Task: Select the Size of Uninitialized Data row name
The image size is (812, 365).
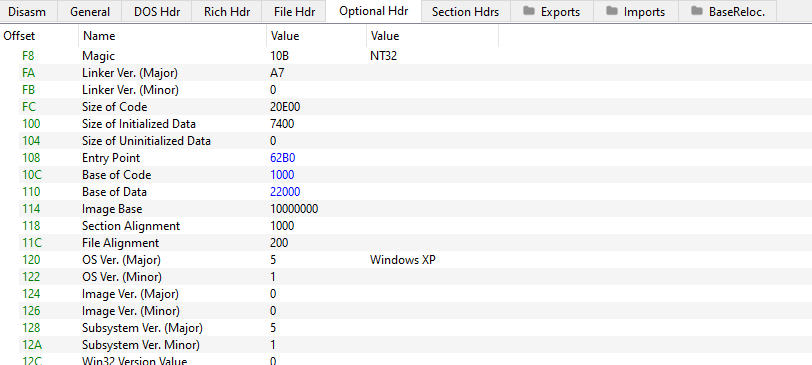Action: 147,141
